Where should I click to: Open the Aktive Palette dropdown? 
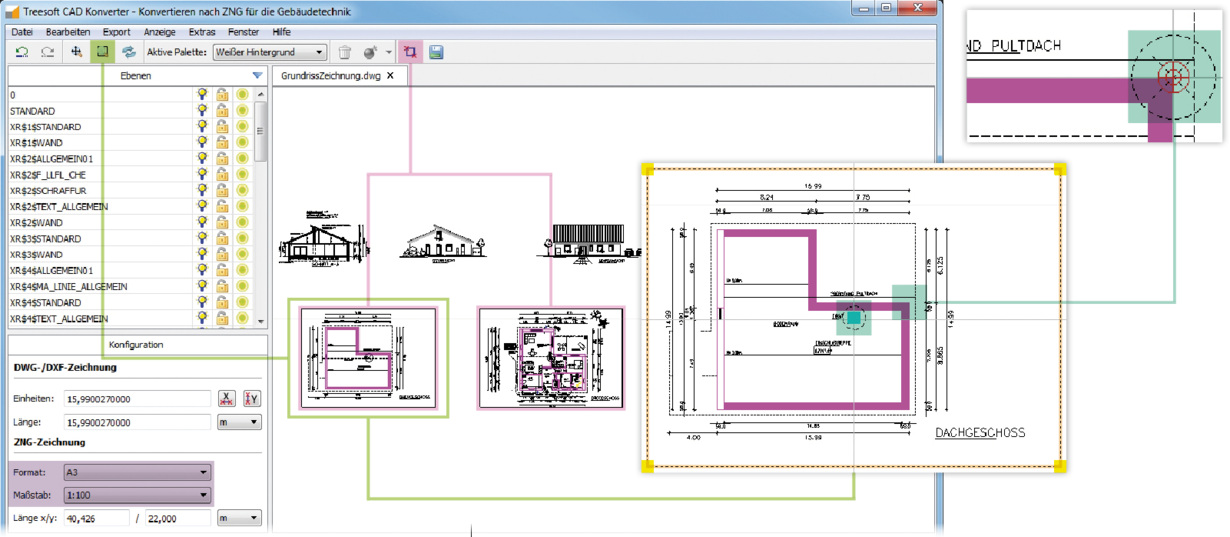[270, 52]
